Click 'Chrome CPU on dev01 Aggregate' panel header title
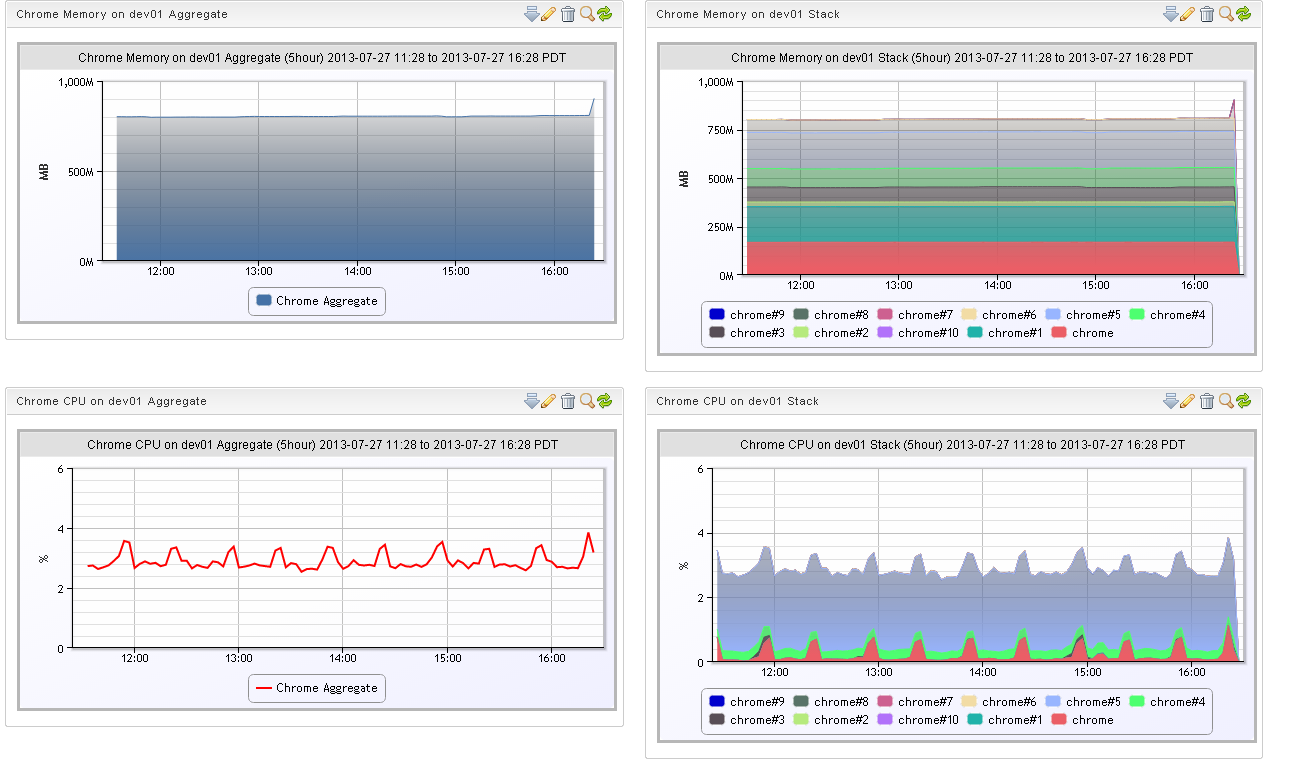 111,401
